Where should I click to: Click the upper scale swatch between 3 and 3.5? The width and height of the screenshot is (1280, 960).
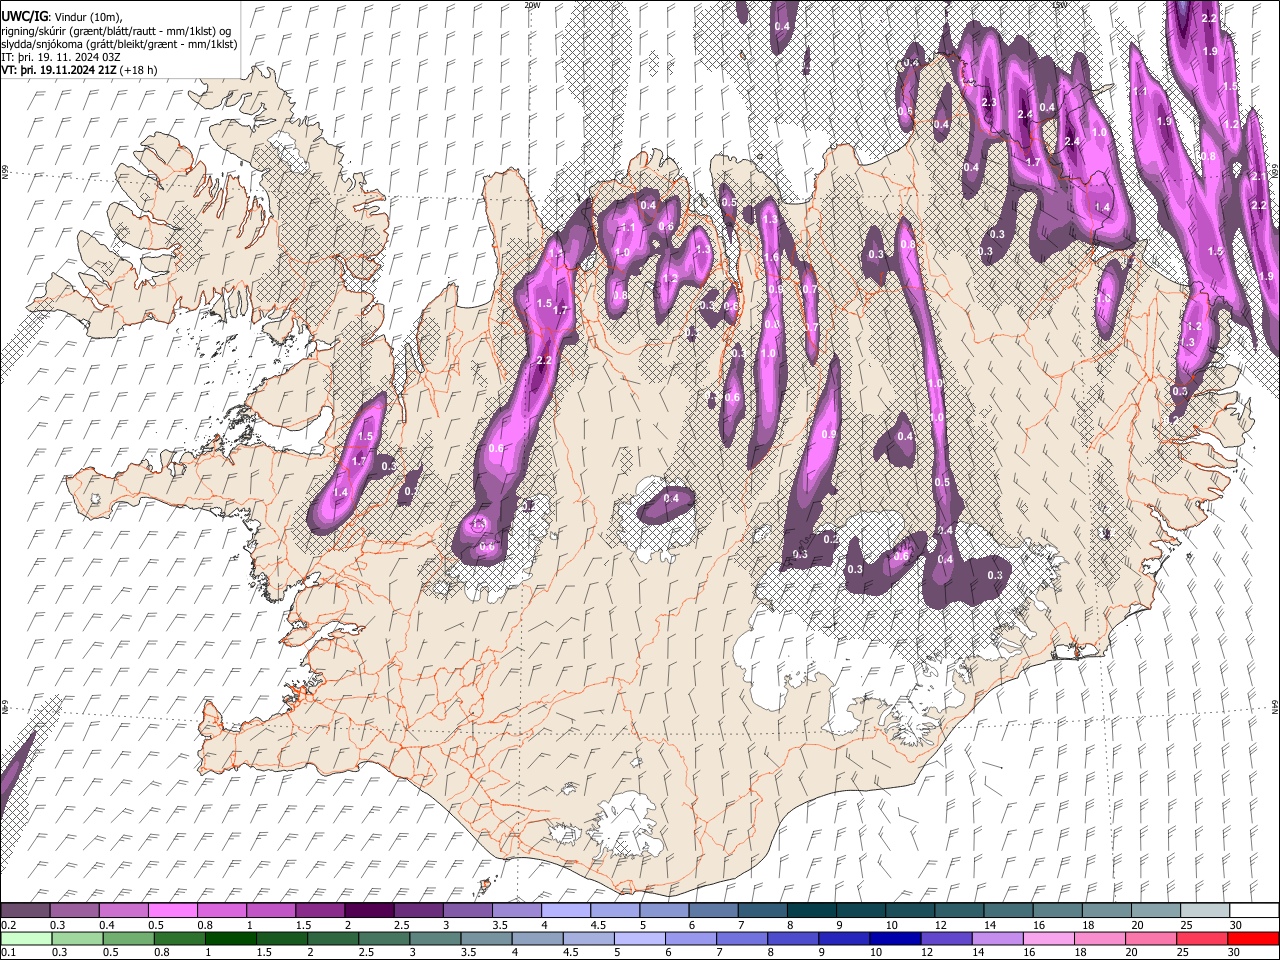click(x=467, y=910)
